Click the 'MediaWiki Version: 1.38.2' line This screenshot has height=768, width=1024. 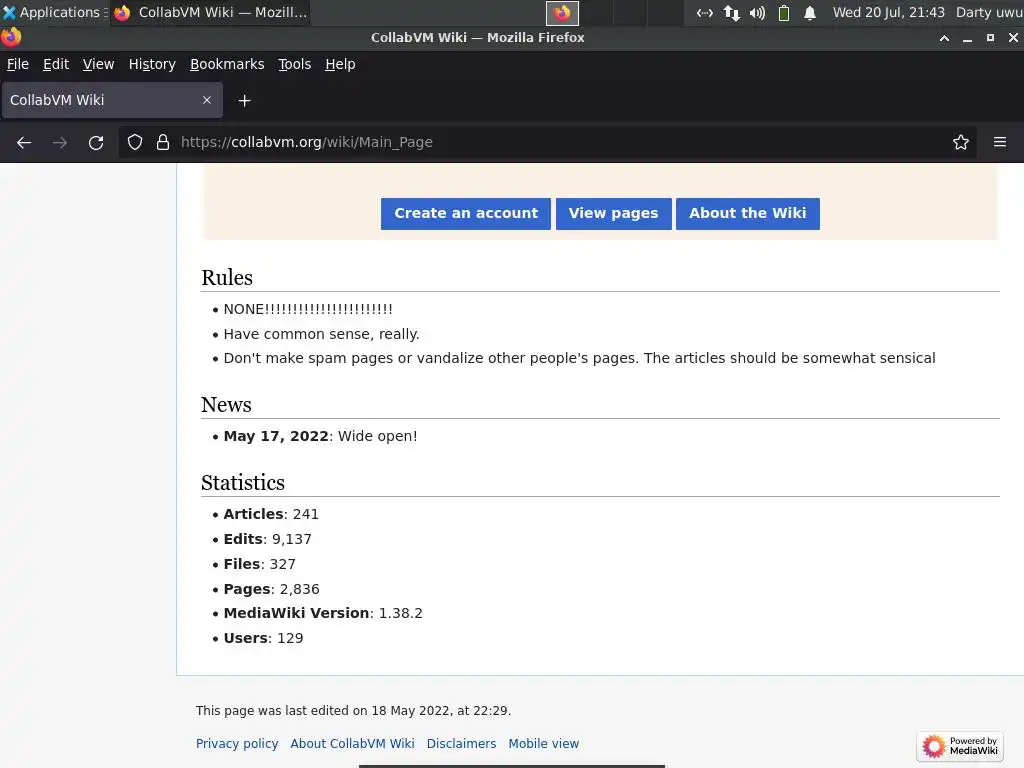323,613
